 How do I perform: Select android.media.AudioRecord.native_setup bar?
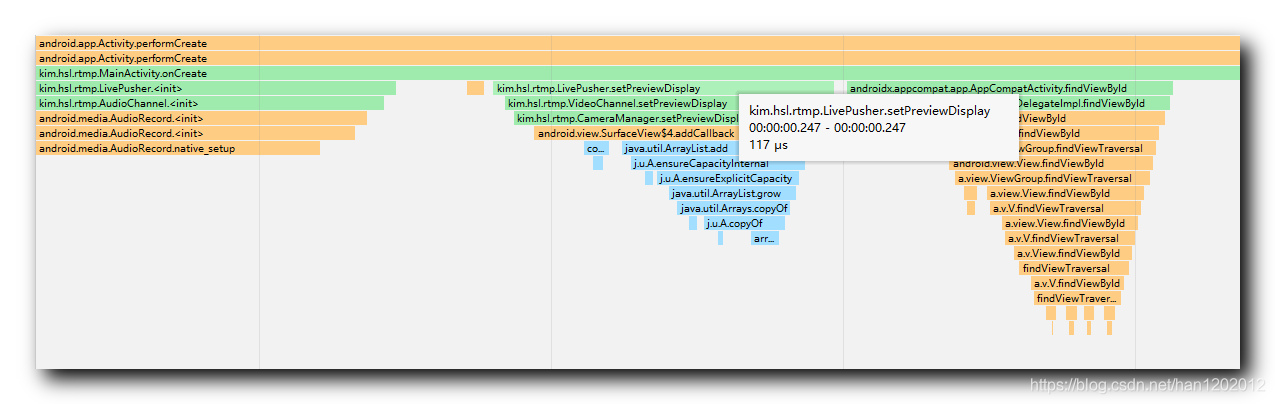click(177, 148)
